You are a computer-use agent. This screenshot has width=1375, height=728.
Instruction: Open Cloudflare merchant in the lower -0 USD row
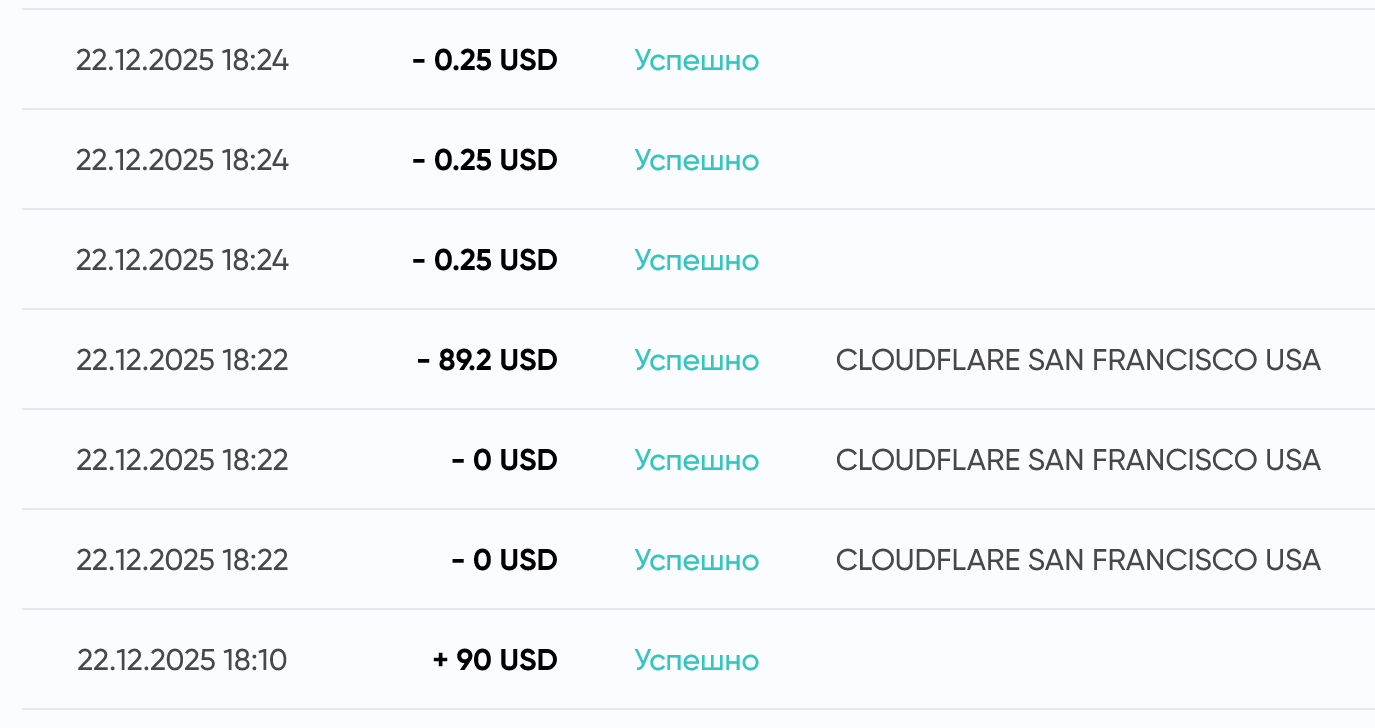pos(1078,560)
